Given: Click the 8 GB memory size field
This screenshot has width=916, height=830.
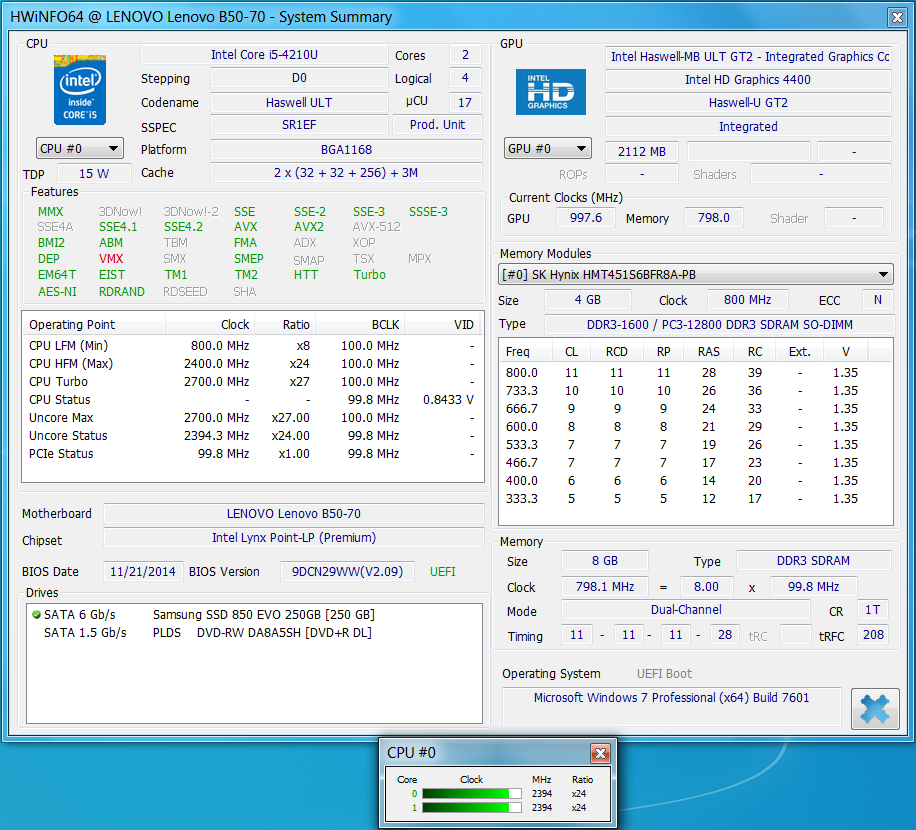Looking at the screenshot, I should pos(605,561).
